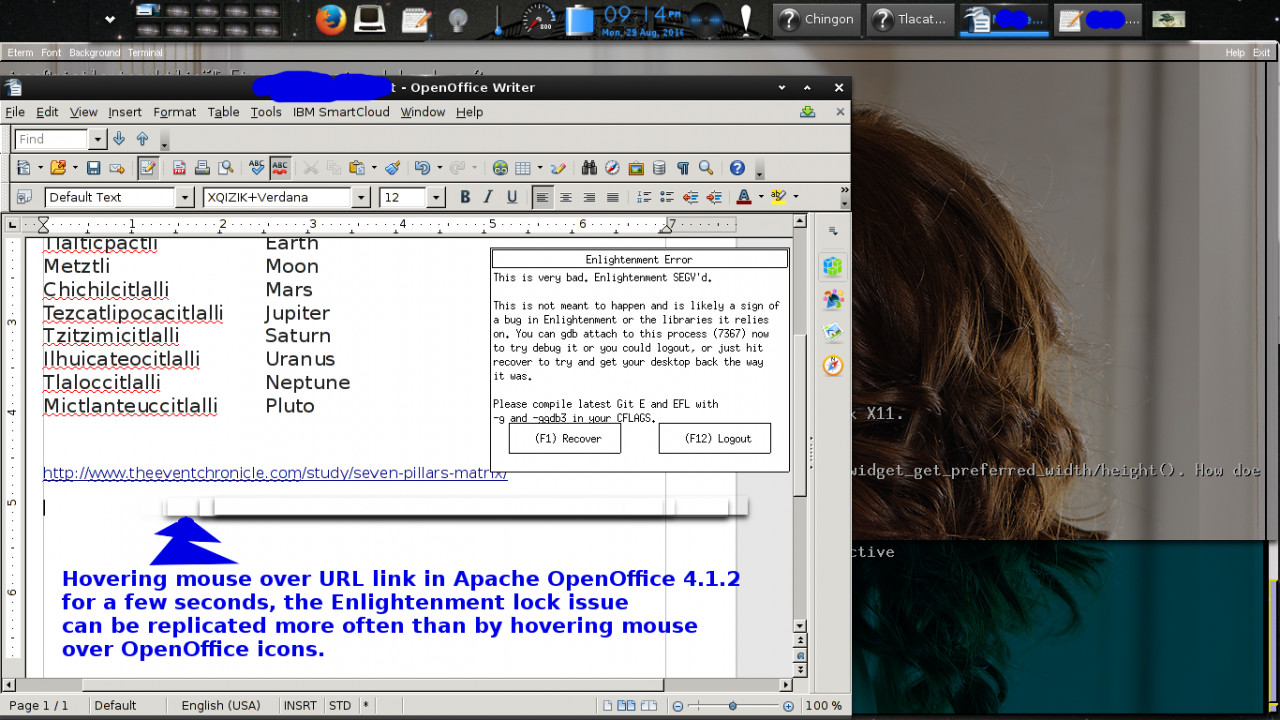
Task: Click the Decrease Indent icon
Action: coord(690,197)
